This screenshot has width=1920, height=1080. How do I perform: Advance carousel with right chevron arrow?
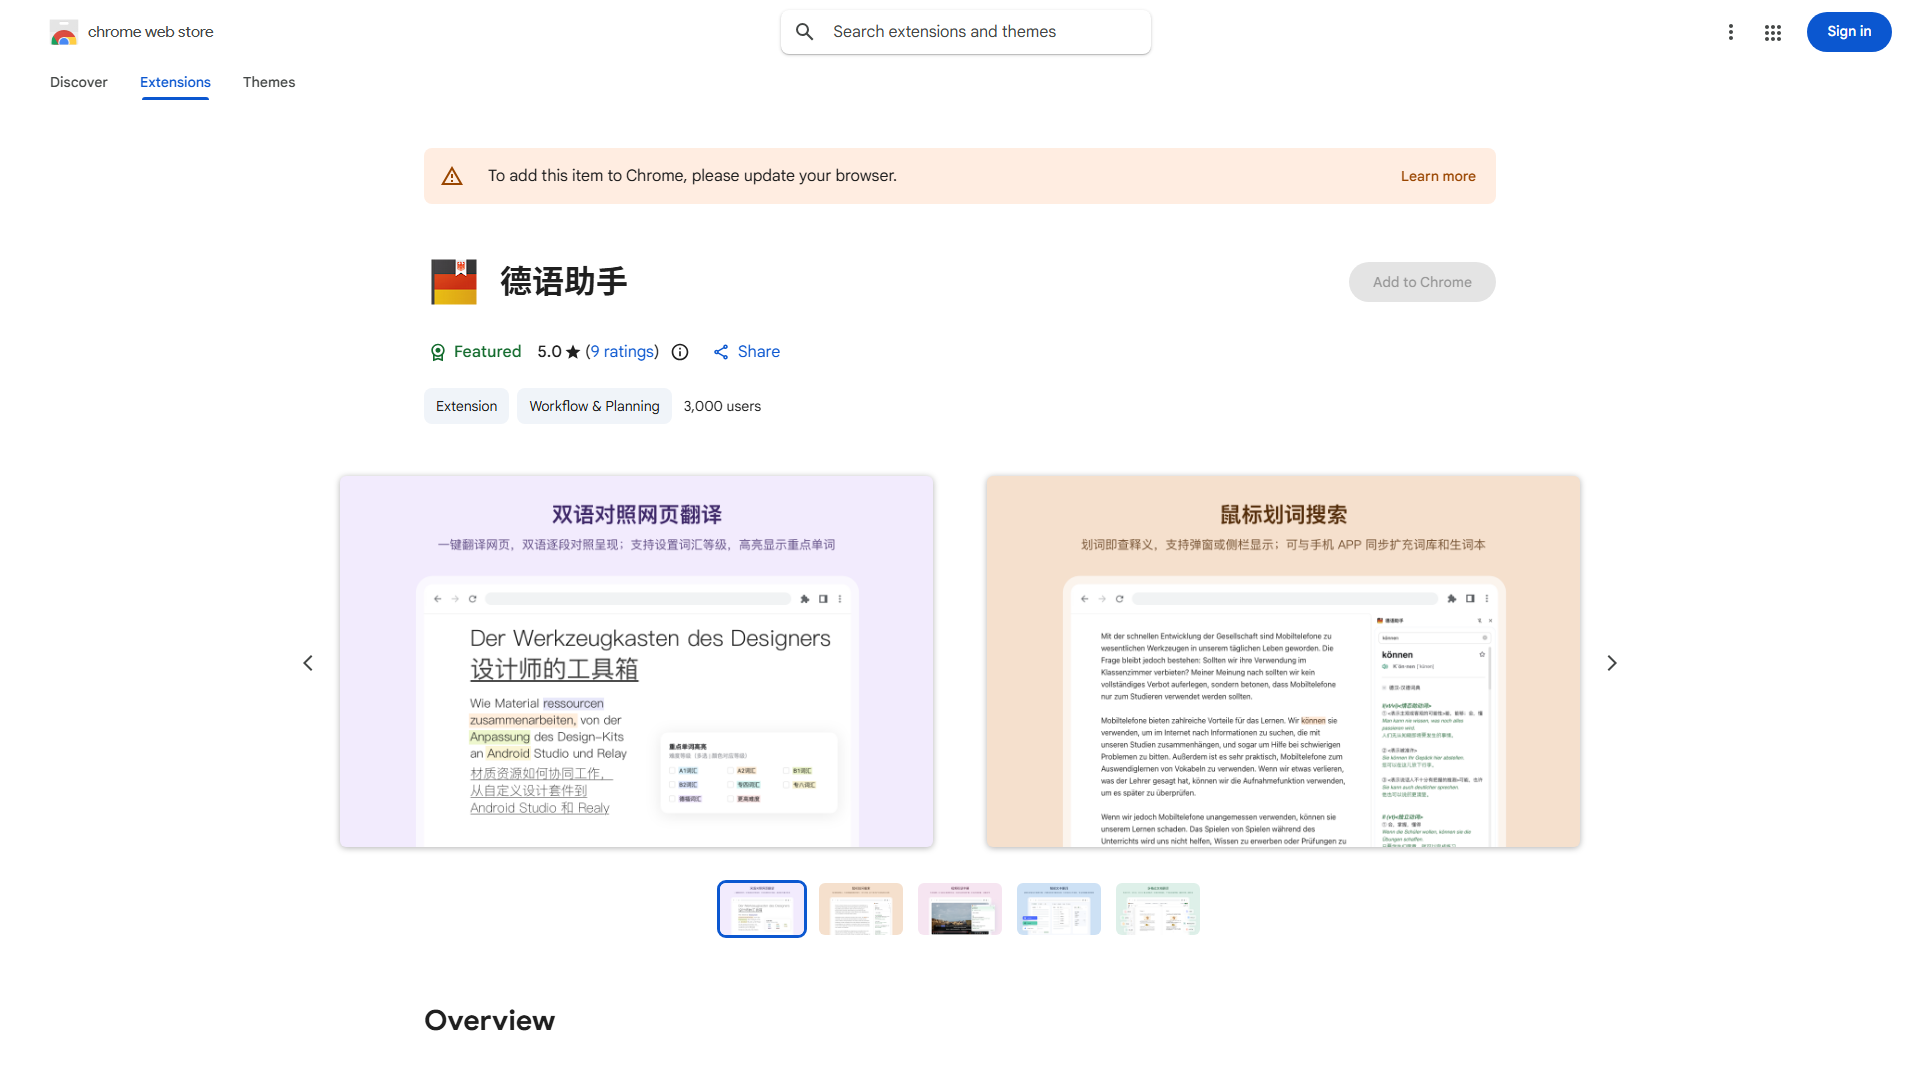pos(1612,662)
